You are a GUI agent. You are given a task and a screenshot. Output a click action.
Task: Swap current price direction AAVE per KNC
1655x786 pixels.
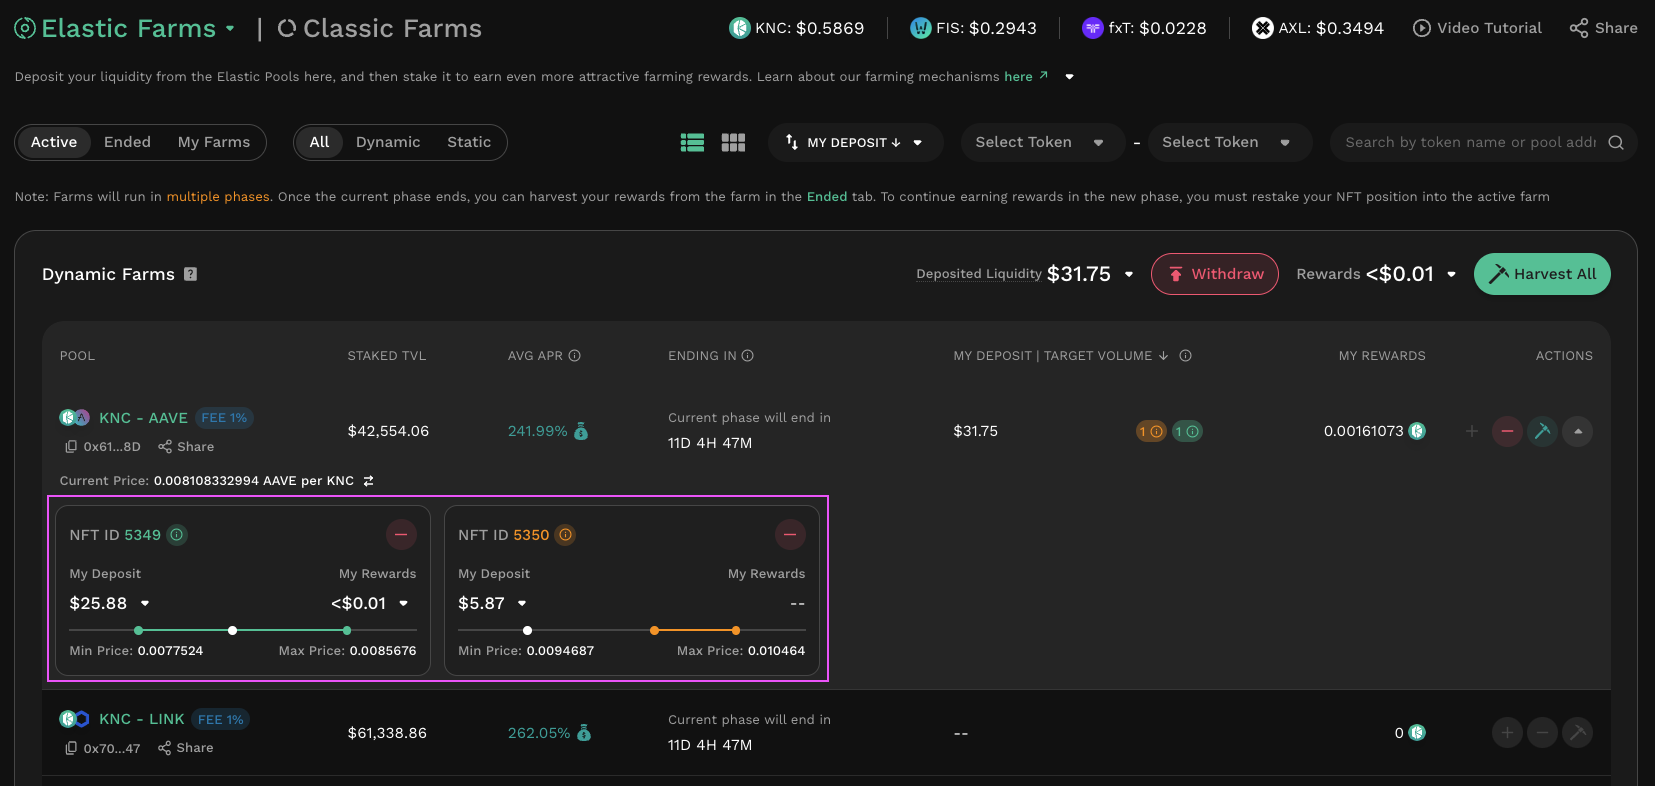tap(368, 481)
